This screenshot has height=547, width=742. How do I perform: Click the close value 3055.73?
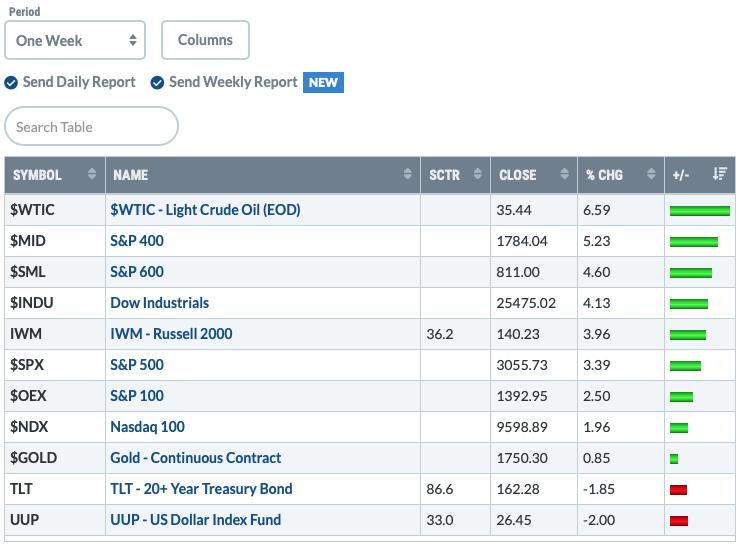coord(521,365)
